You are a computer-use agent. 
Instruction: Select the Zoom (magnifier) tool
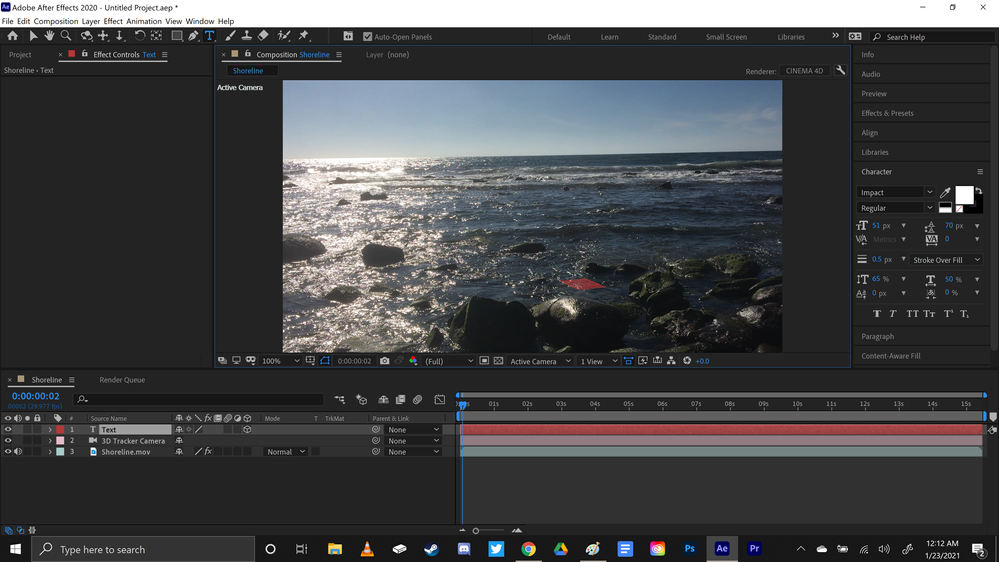pyautogui.click(x=66, y=36)
